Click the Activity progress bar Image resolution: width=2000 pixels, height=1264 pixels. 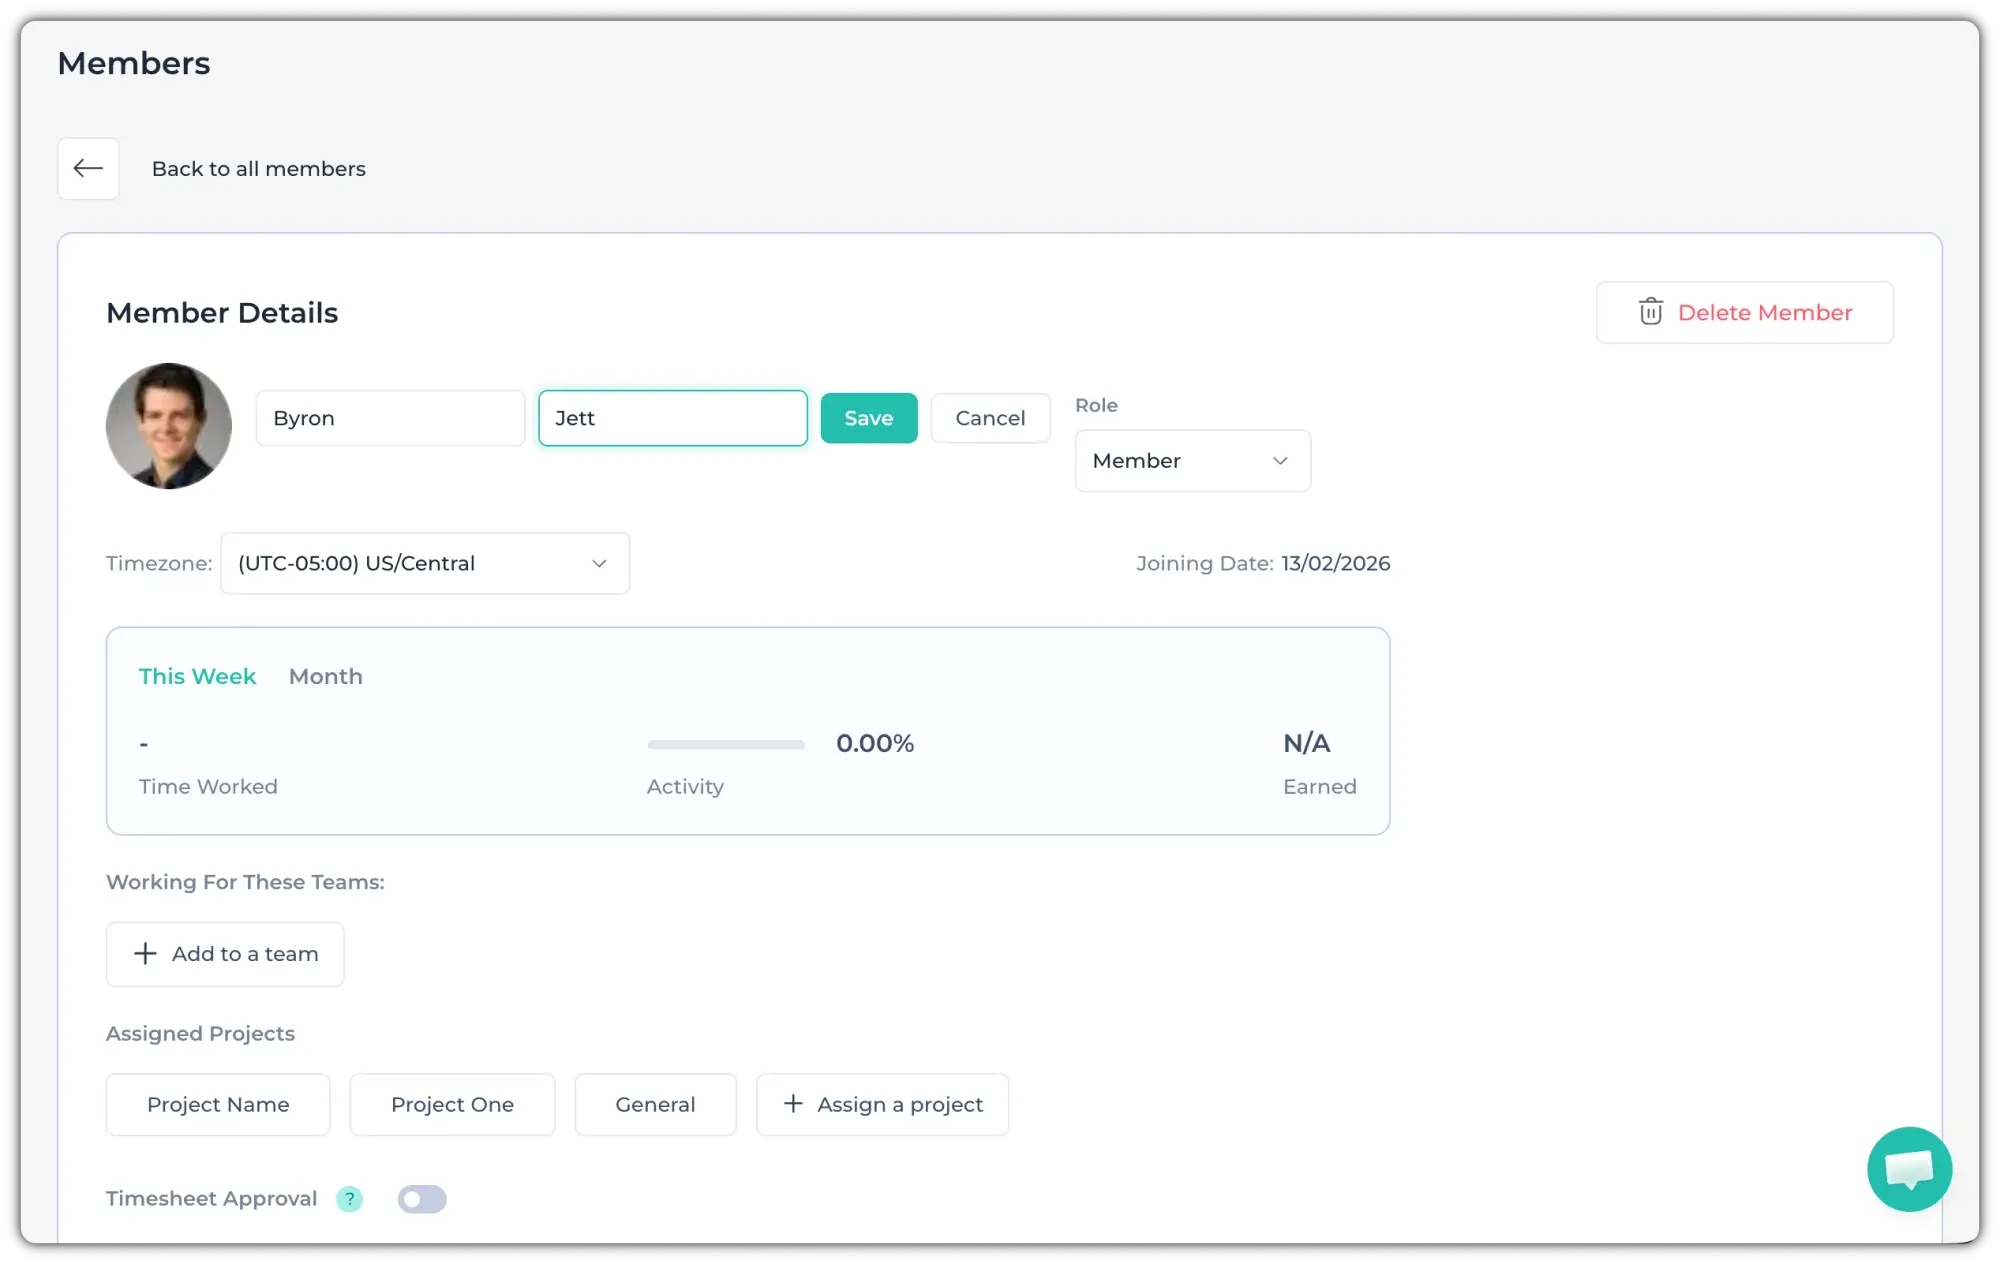point(725,744)
